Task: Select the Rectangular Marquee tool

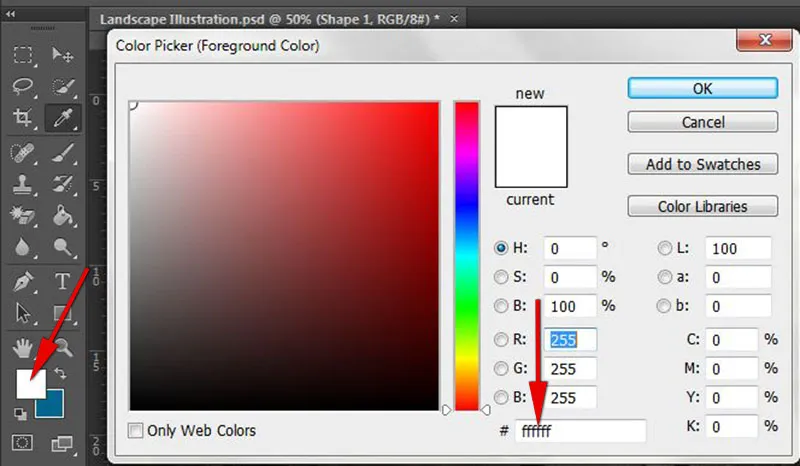Action: [23, 54]
